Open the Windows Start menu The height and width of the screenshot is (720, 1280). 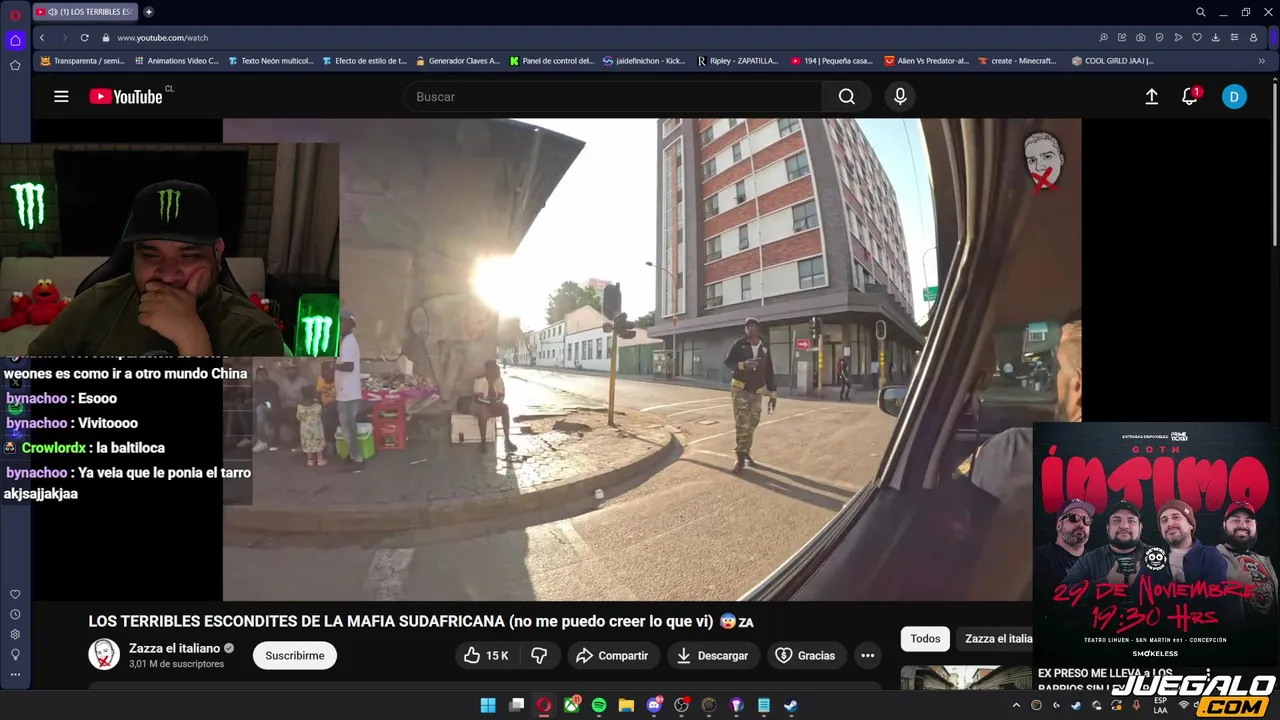pos(488,705)
